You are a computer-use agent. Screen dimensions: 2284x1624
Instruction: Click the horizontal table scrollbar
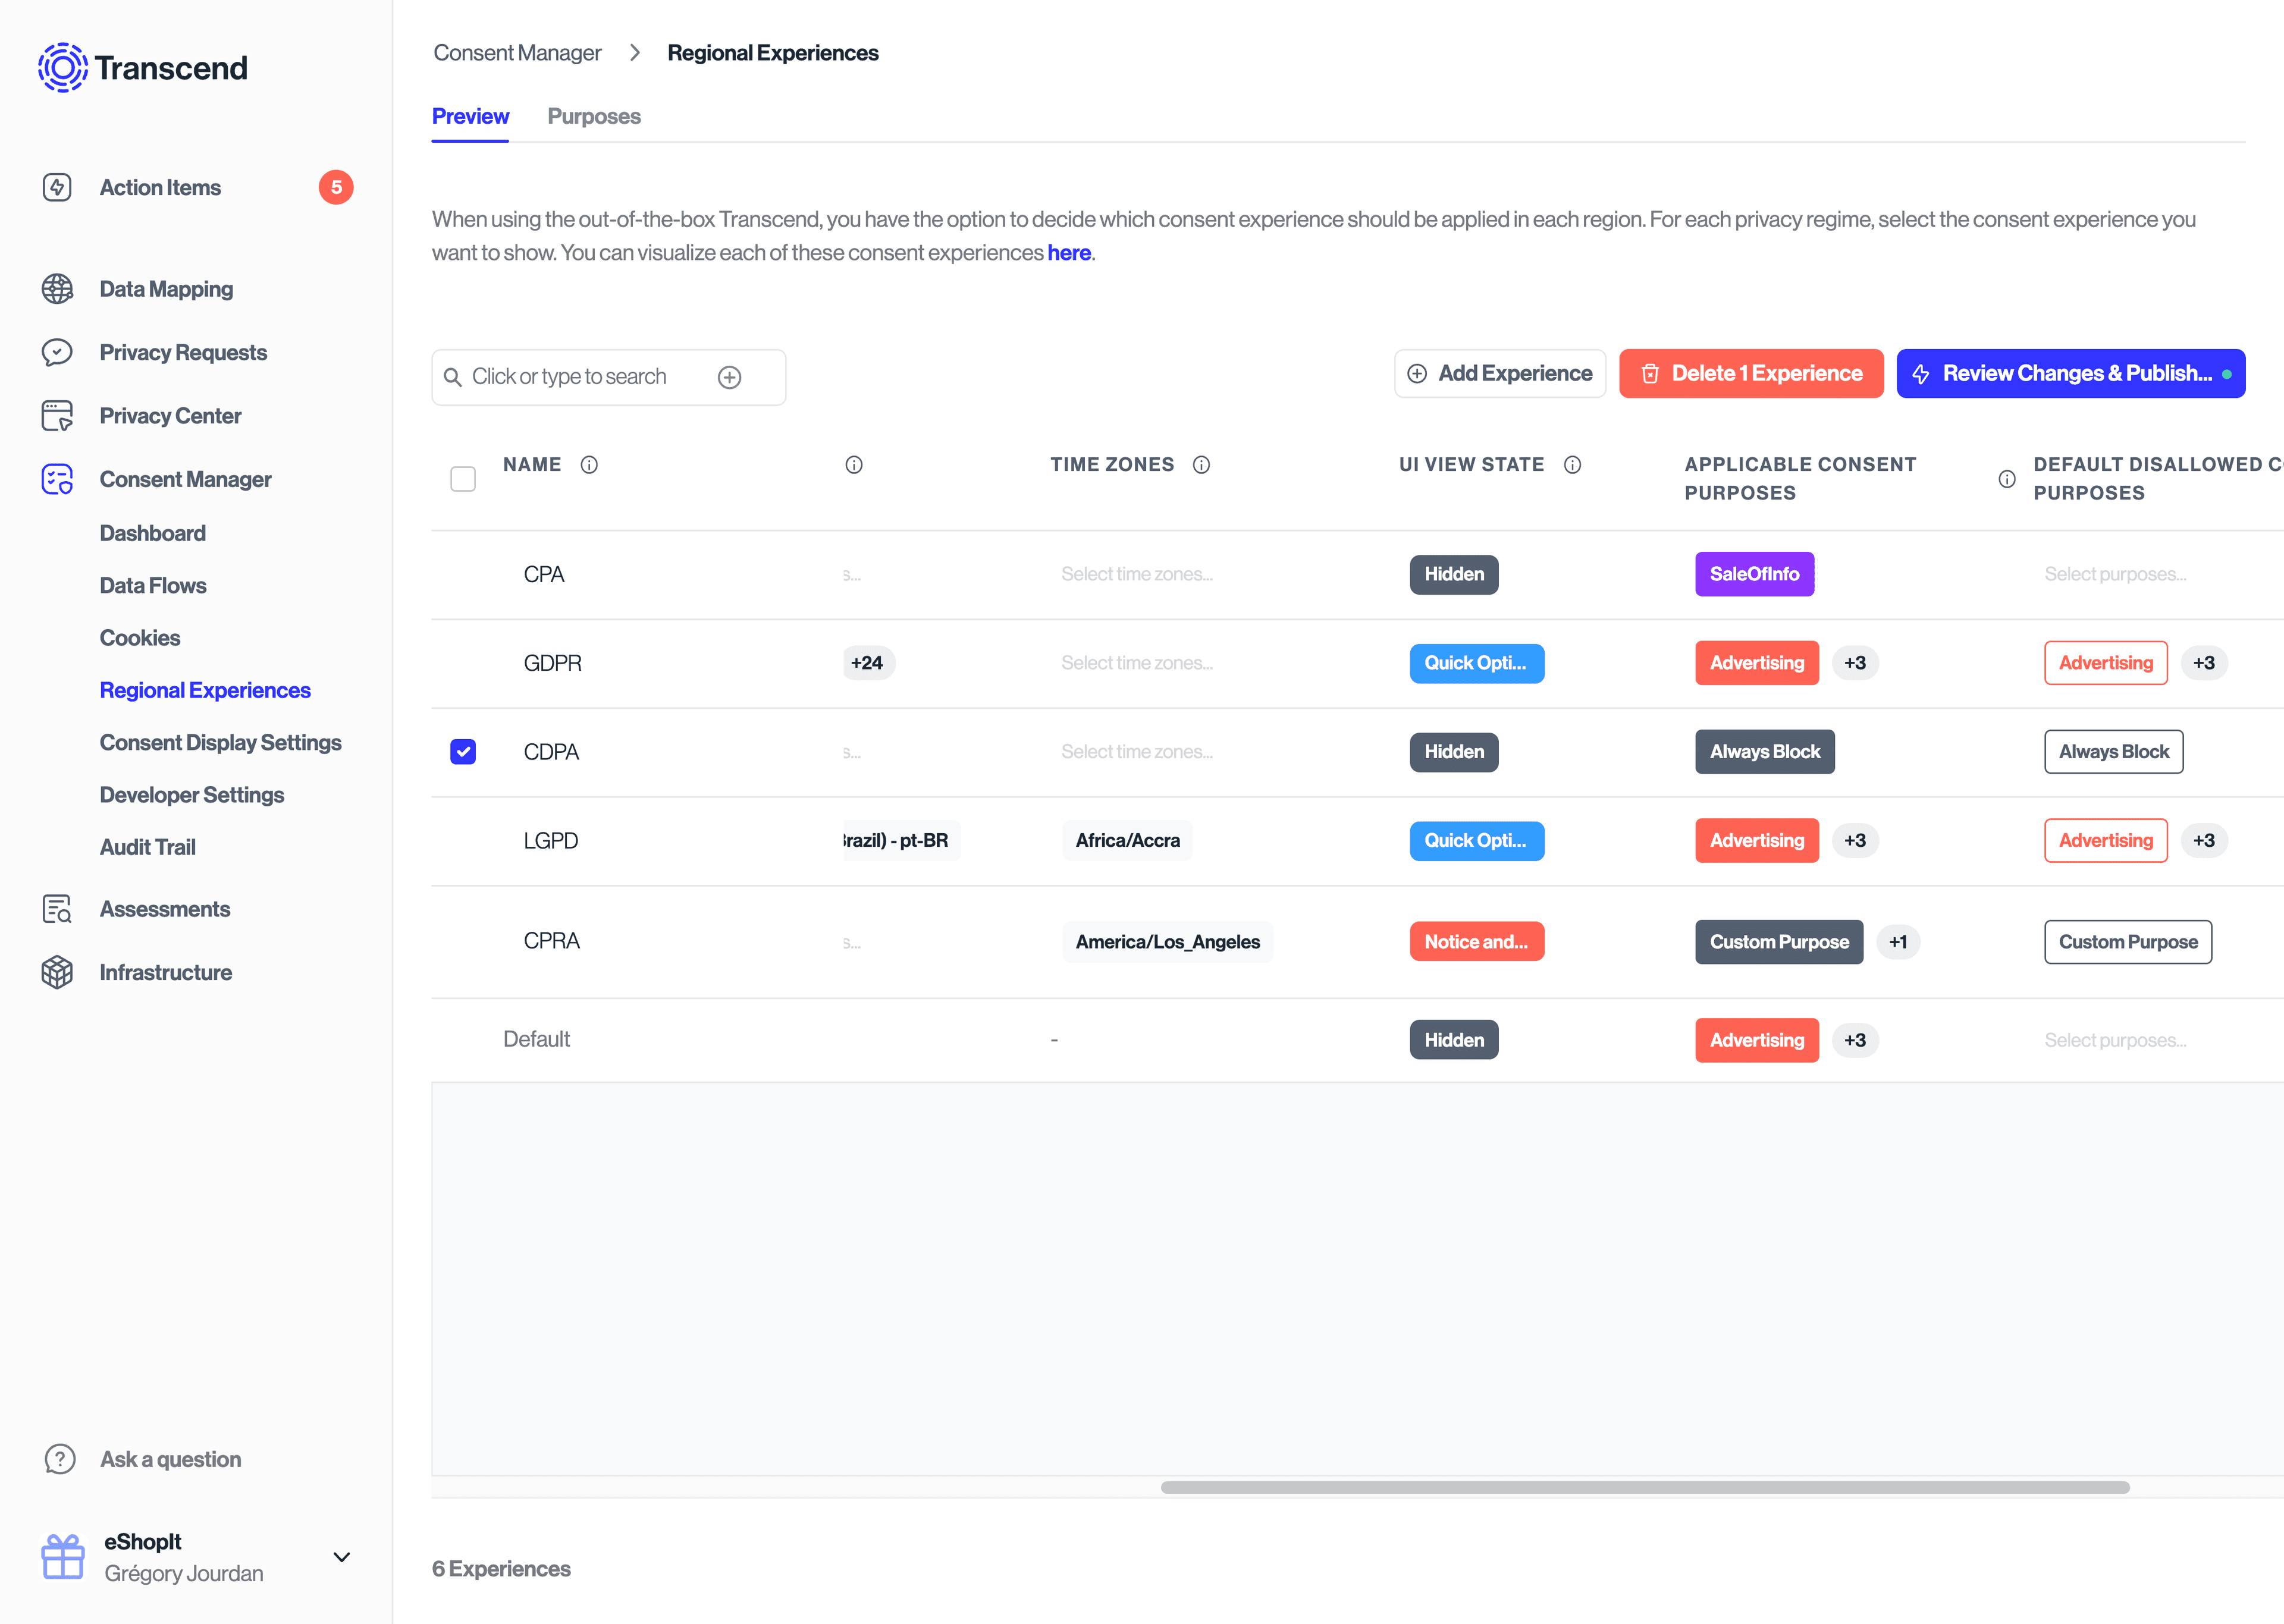coord(1644,1487)
